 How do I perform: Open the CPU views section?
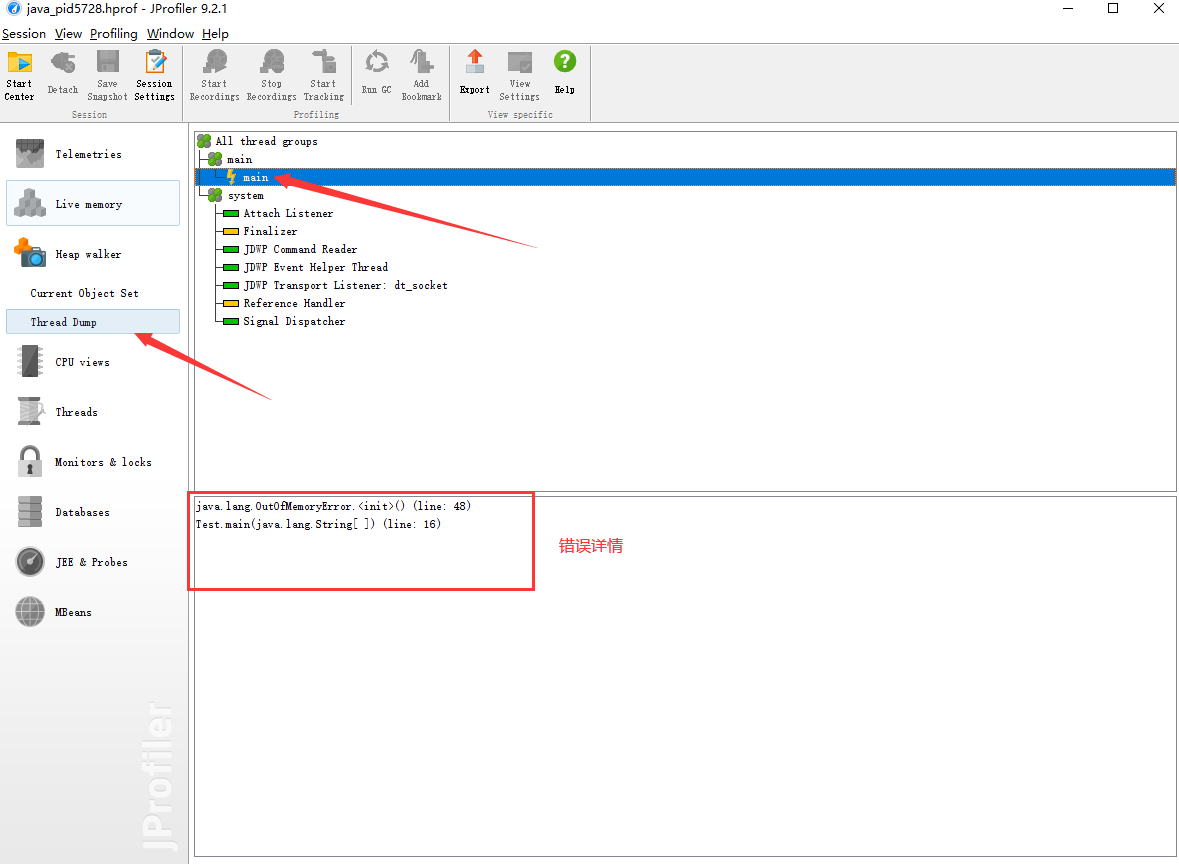(x=92, y=362)
